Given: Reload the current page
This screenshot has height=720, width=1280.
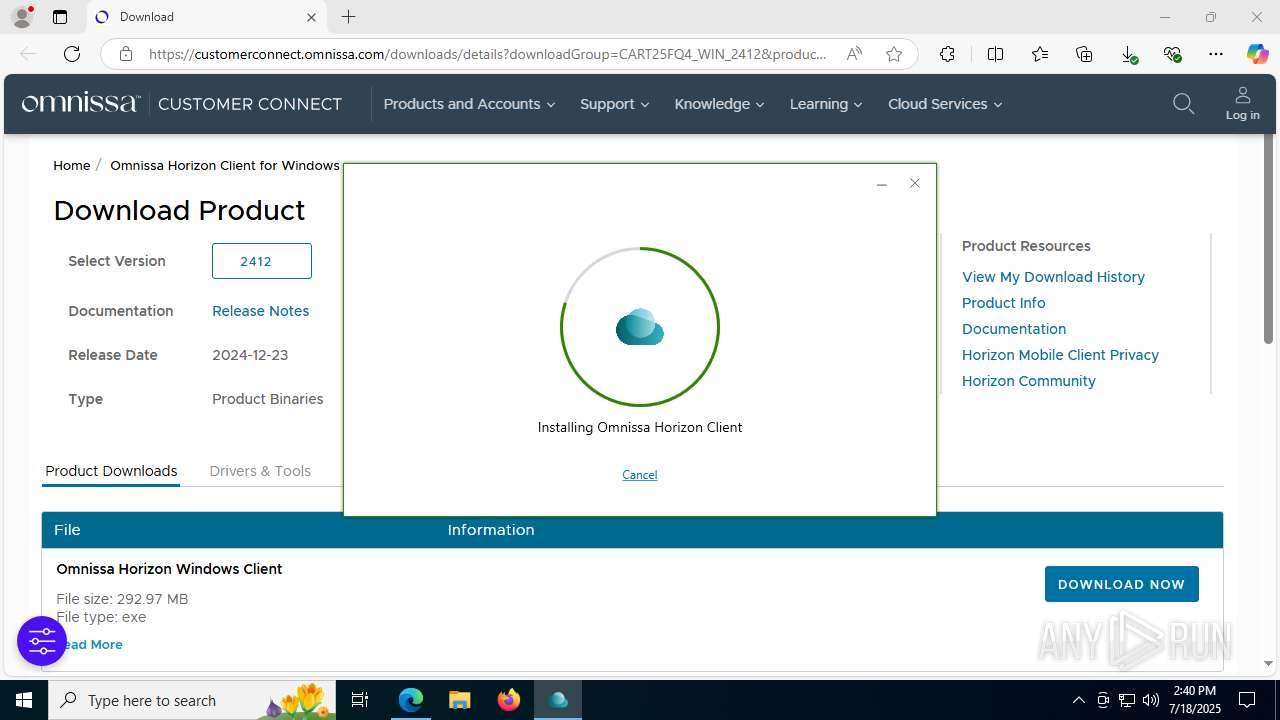Looking at the screenshot, I should pos(72,54).
